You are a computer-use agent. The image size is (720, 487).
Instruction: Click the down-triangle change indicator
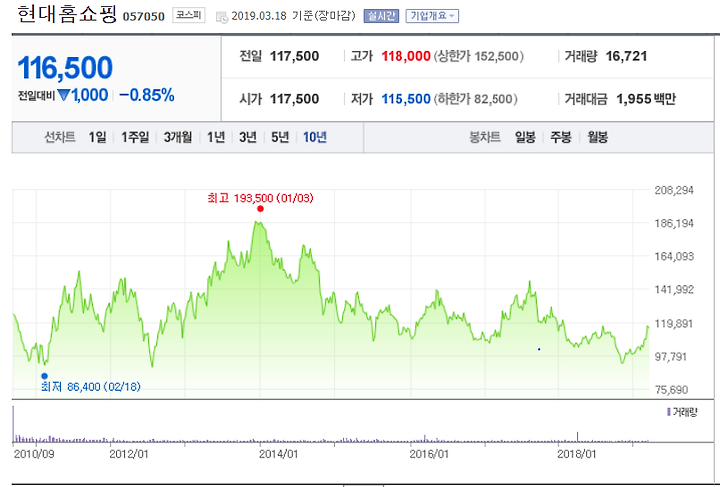point(63,95)
